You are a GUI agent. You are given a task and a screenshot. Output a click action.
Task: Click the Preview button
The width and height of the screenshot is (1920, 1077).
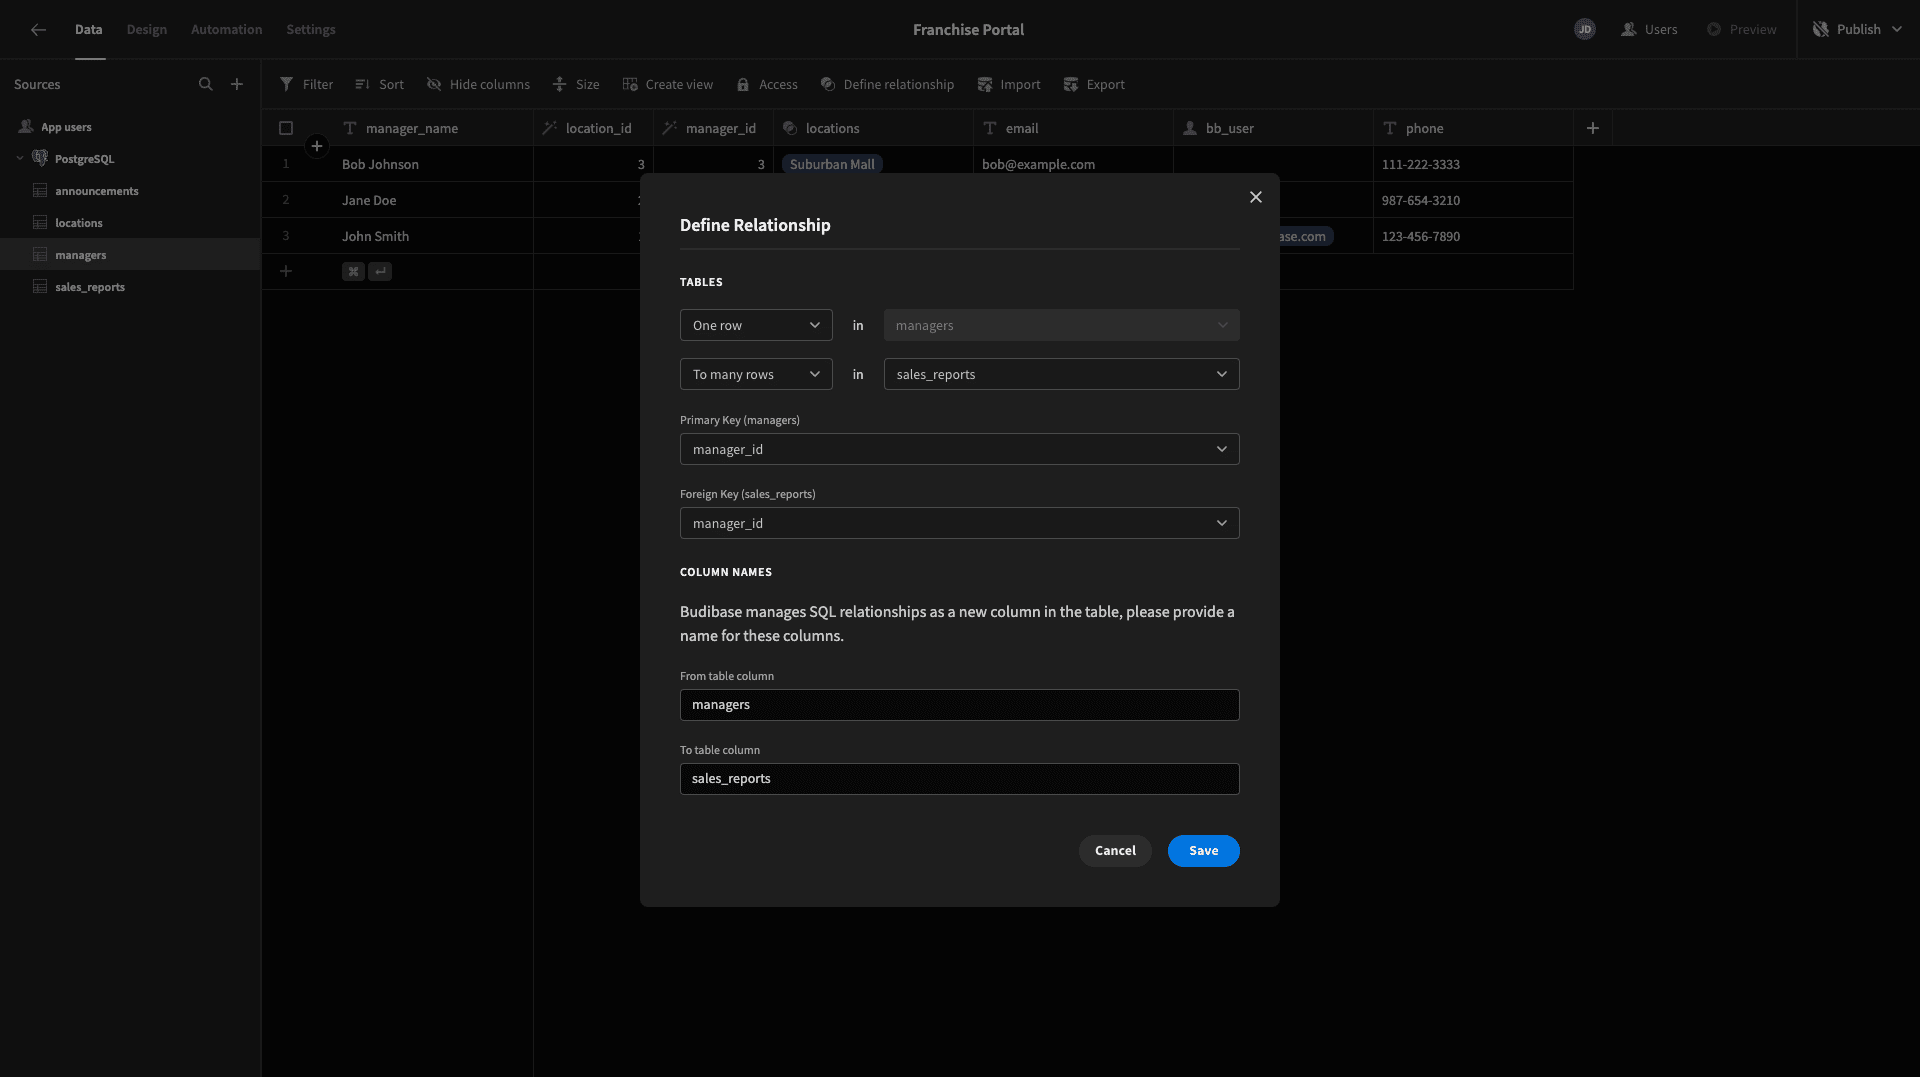click(1742, 29)
